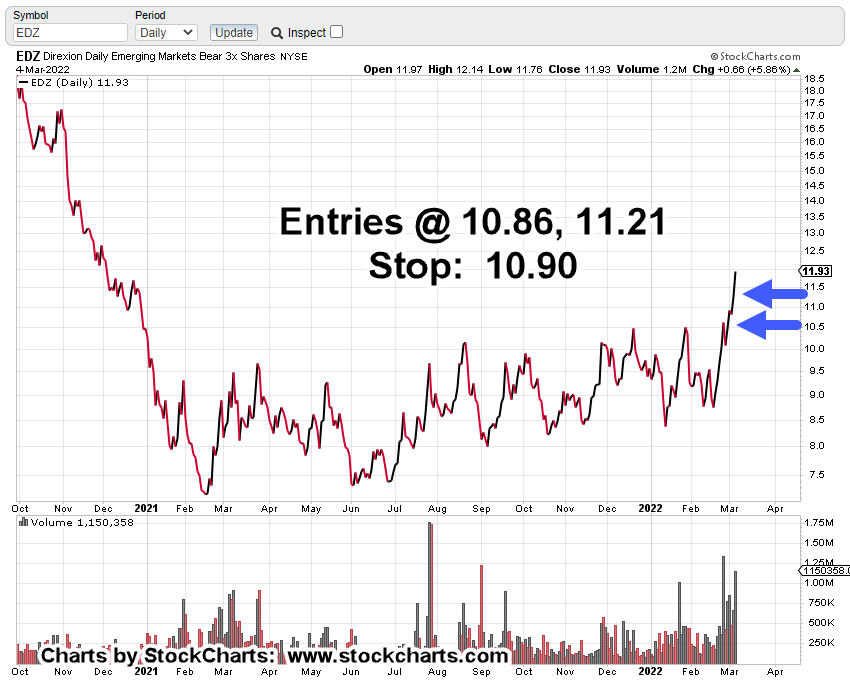Click the www.stockcharts.com watermark text
Image resolution: width=850 pixels, height=682 pixels.
click(398, 656)
